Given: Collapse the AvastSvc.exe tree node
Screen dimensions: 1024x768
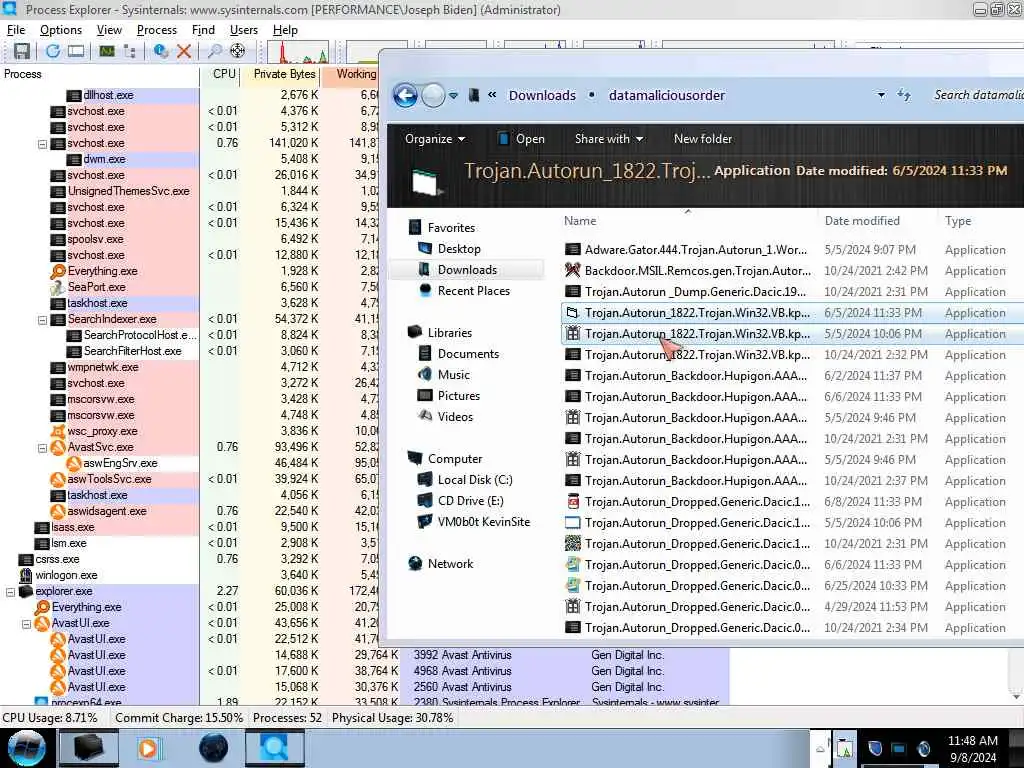Looking at the screenshot, I should 42,448.
